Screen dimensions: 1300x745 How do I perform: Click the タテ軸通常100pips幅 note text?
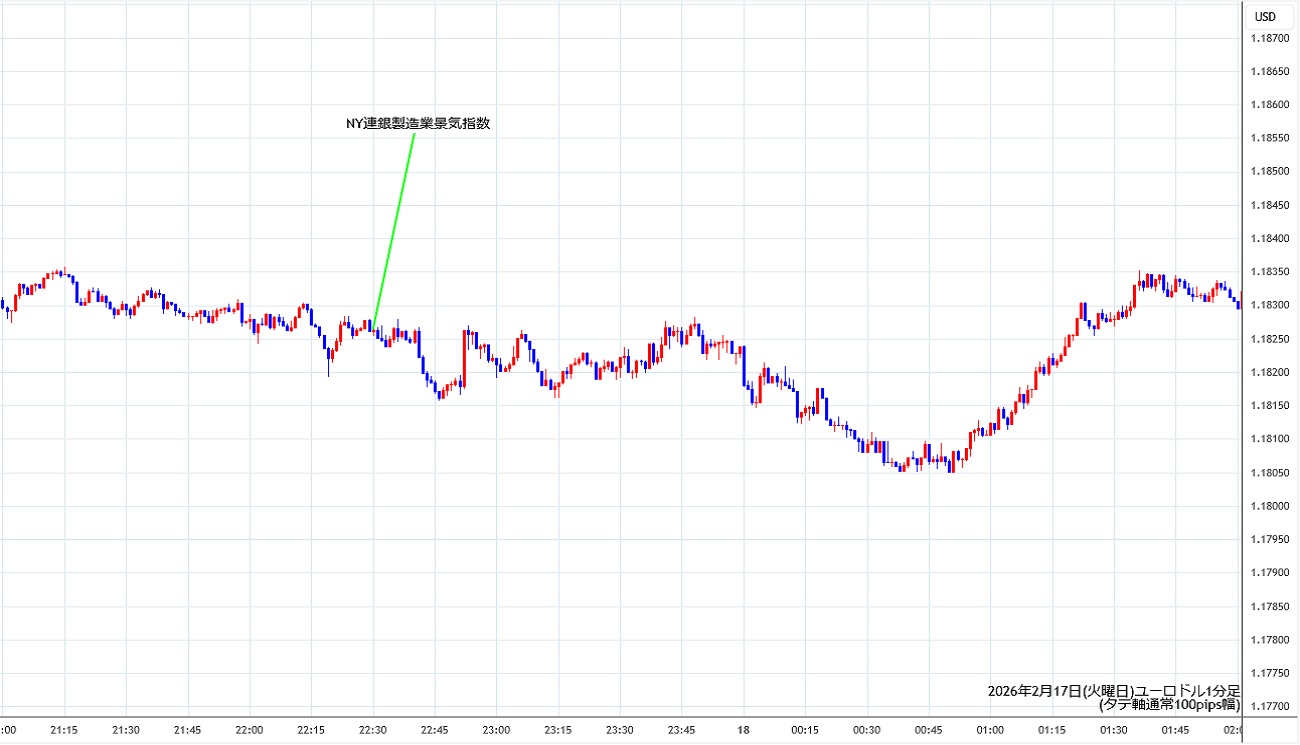click(x=1169, y=704)
